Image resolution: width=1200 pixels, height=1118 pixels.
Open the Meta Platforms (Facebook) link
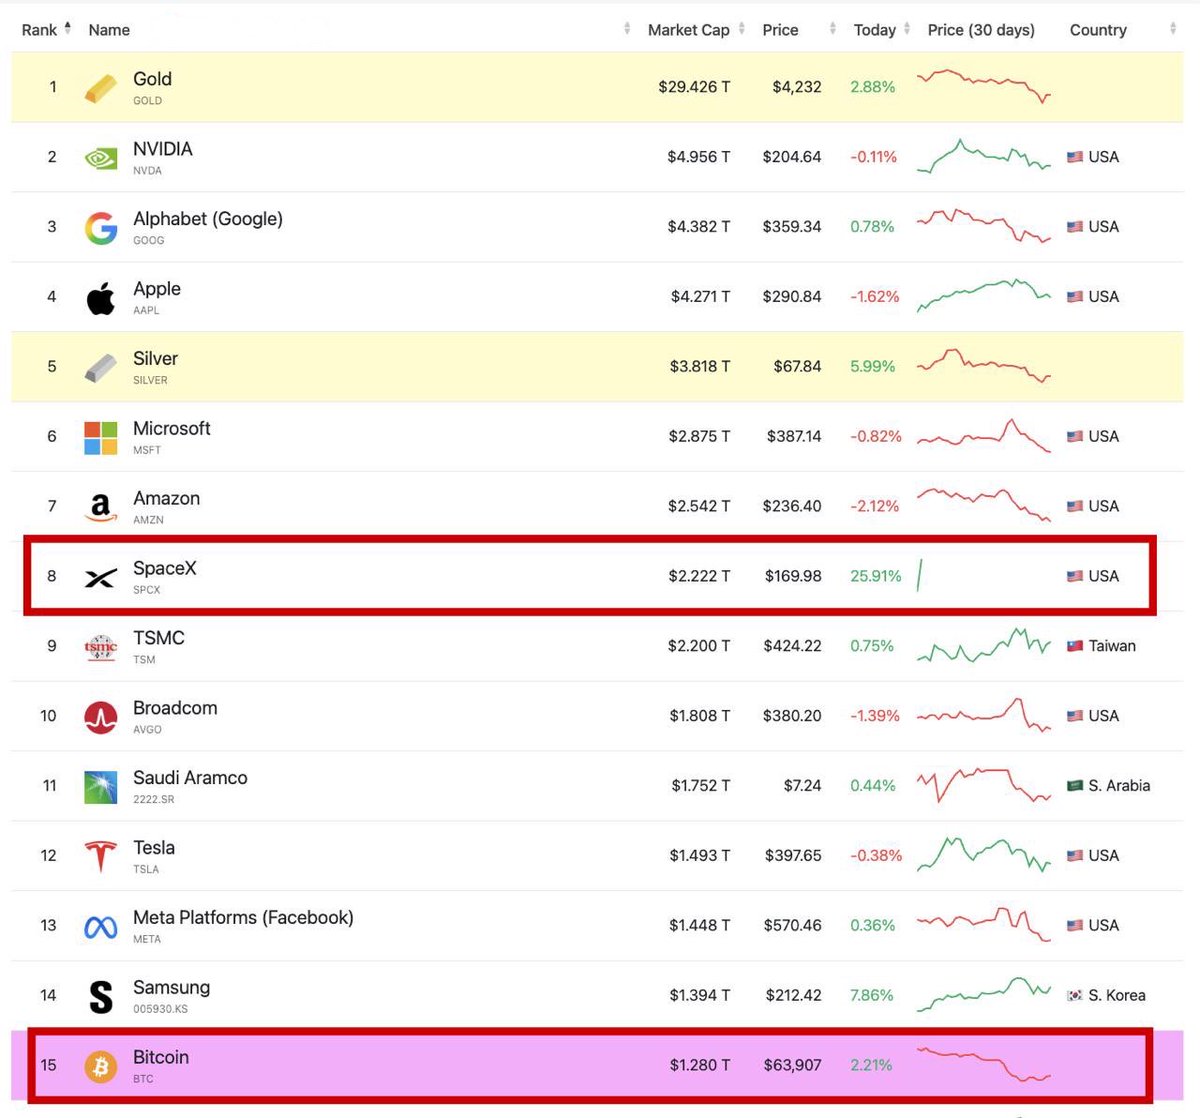coord(243,917)
